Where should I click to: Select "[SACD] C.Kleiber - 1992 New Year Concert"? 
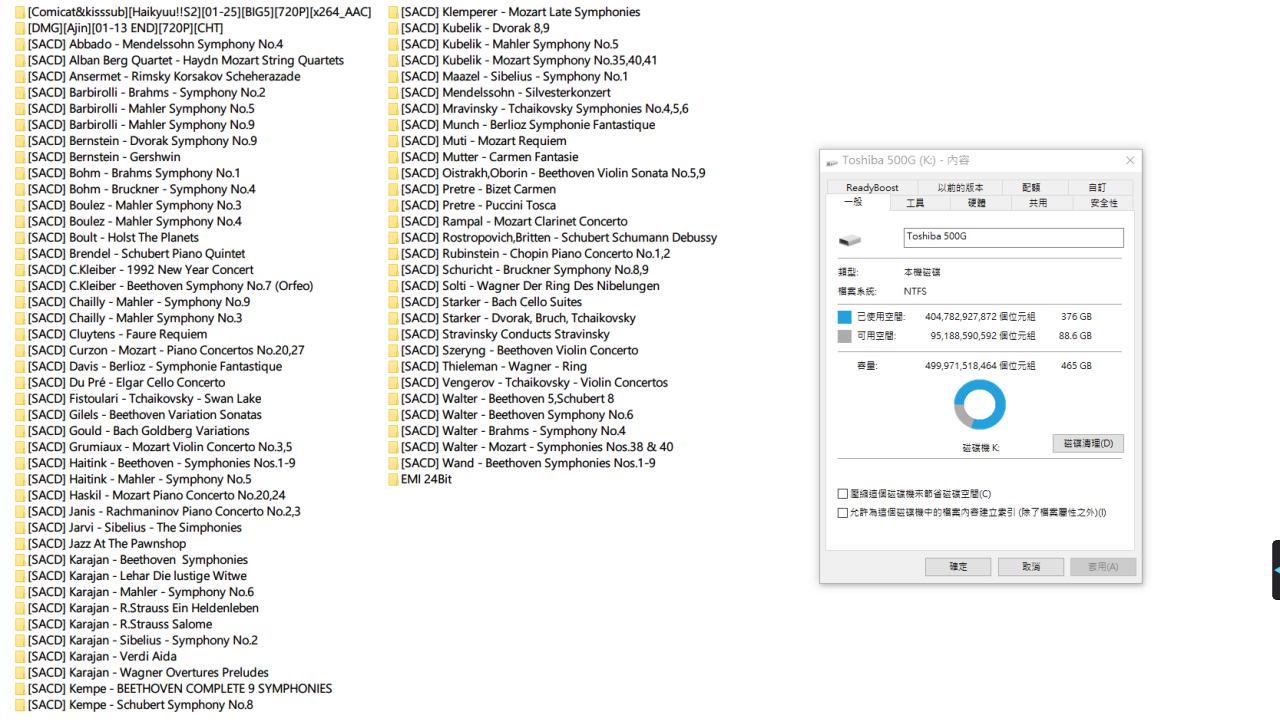[x=141, y=270]
